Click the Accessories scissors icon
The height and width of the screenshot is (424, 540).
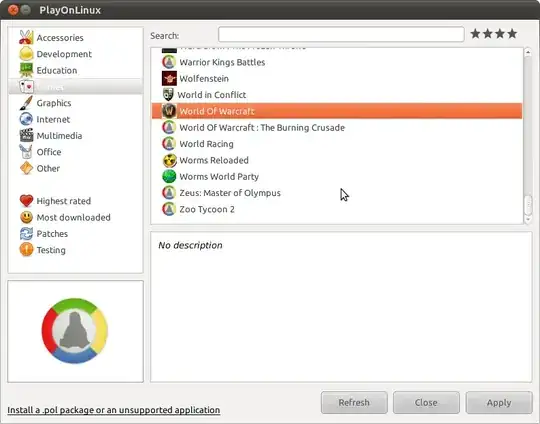point(26,37)
